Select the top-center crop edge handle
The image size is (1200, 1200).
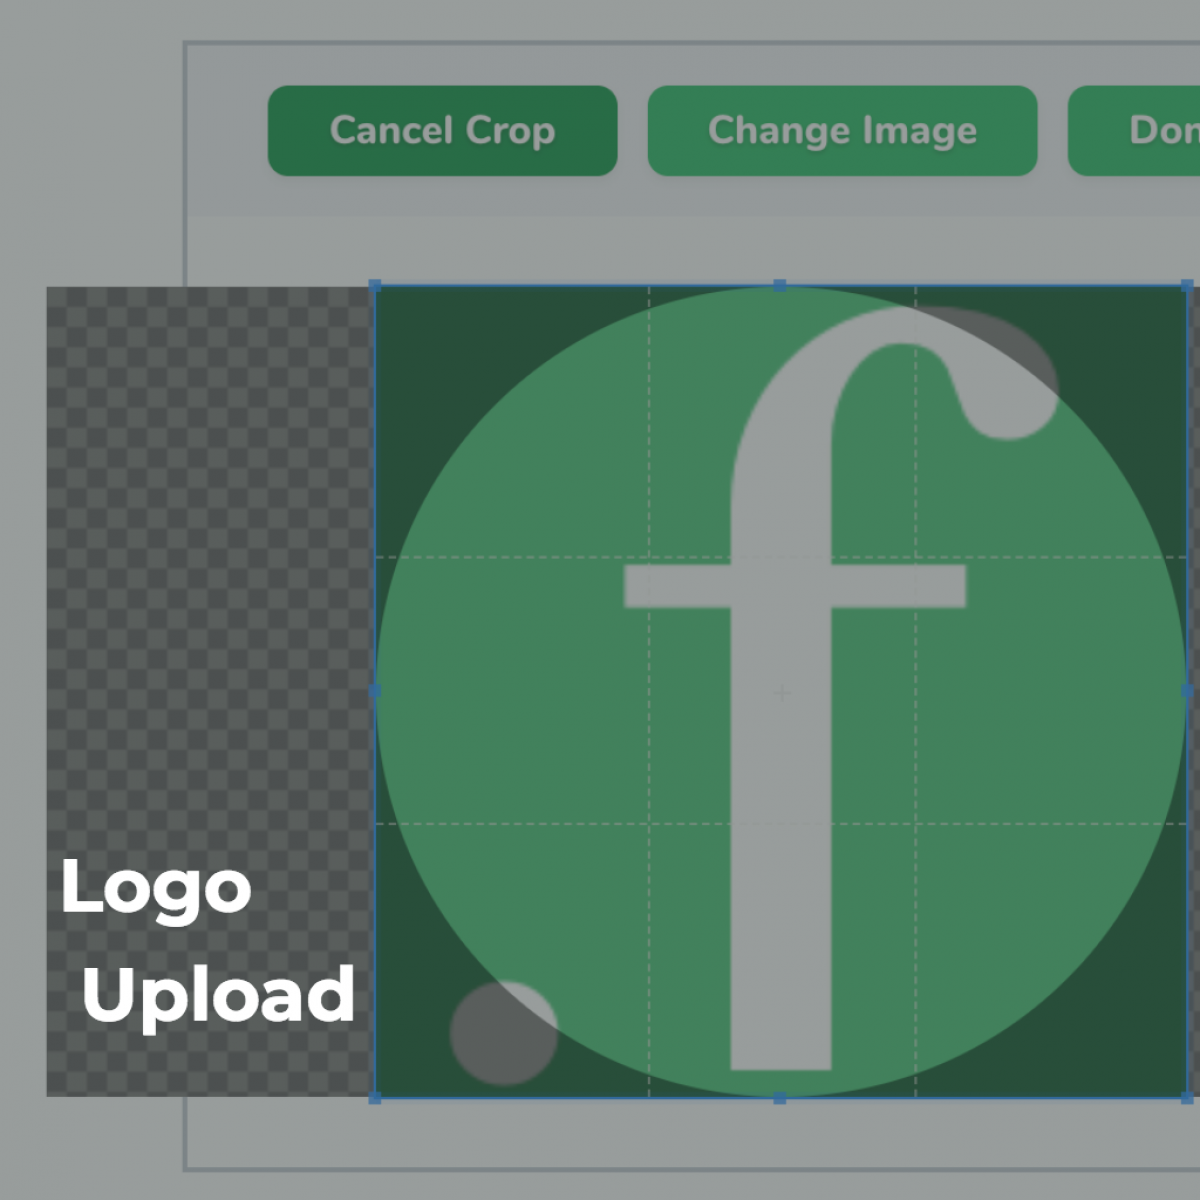[780, 285]
